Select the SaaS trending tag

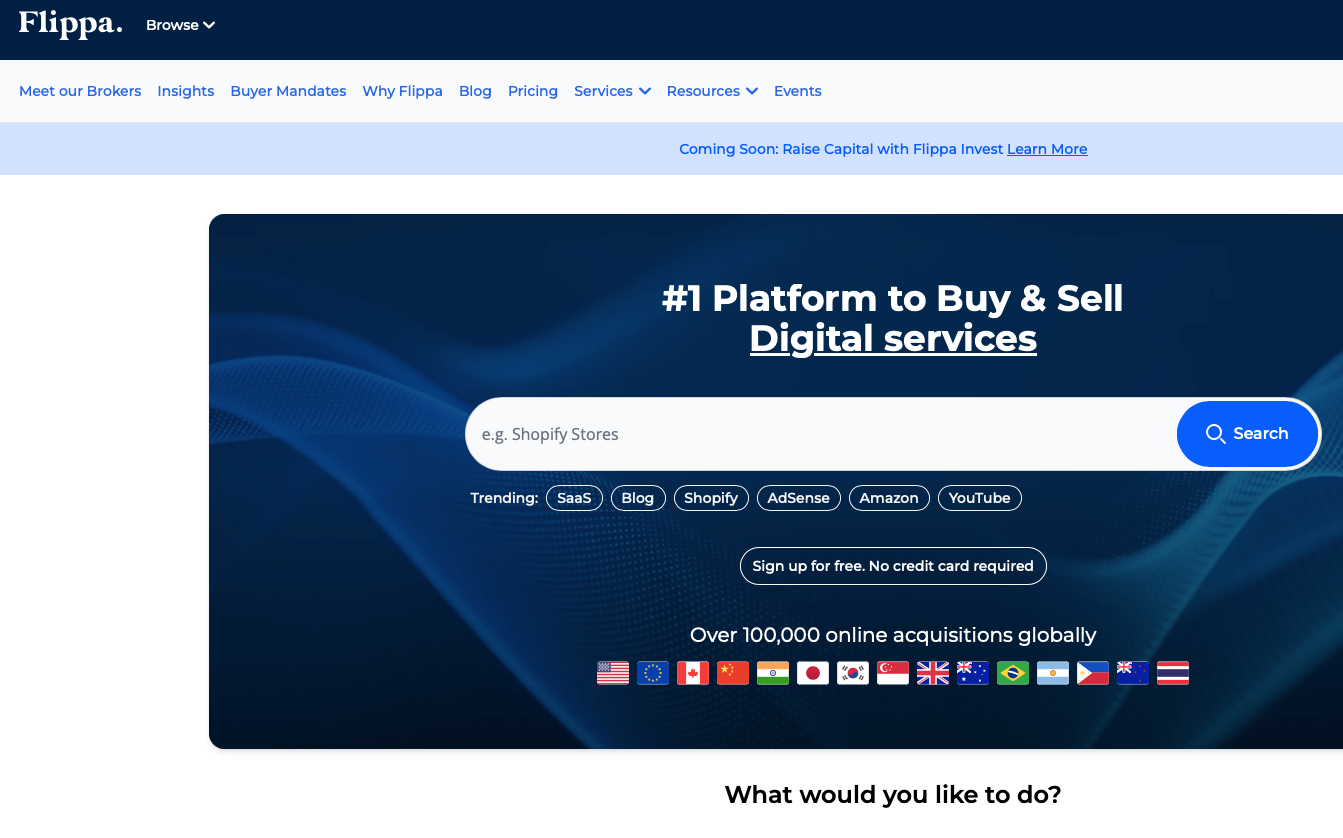(x=574, y=498)
